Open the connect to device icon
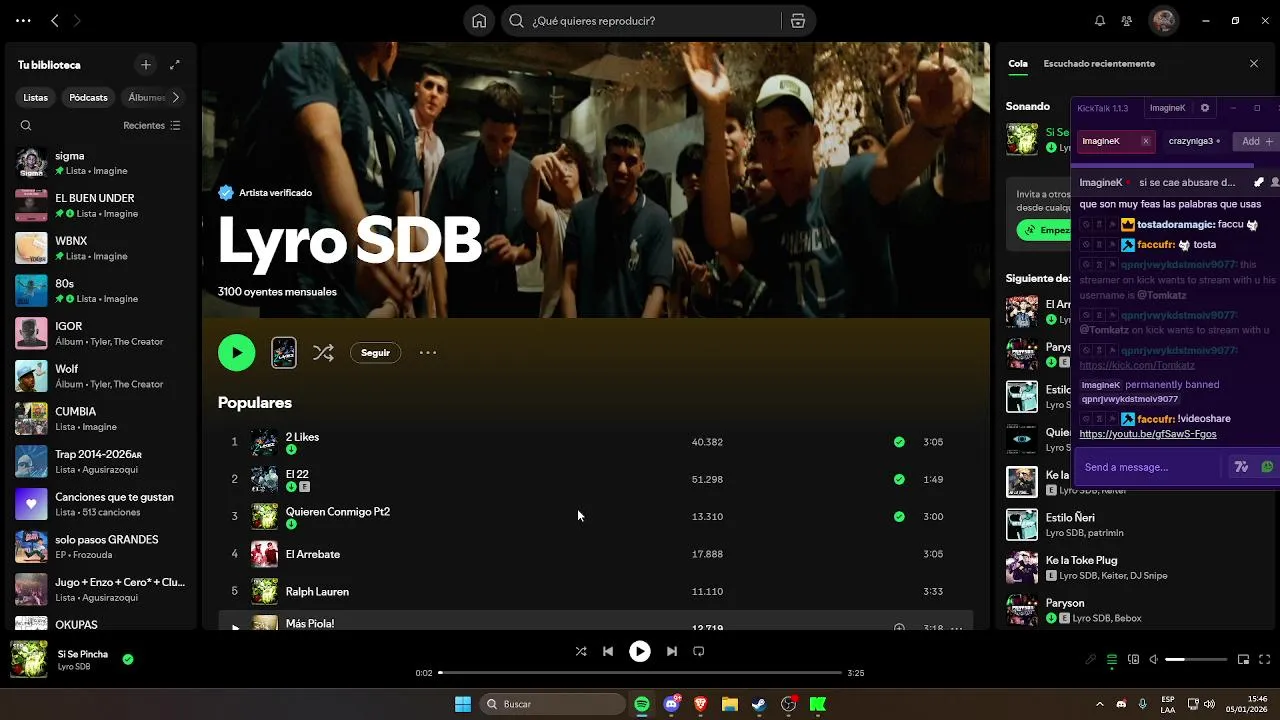The height and width of the screenshot is (720, 1280). [x=1133, y=660]
